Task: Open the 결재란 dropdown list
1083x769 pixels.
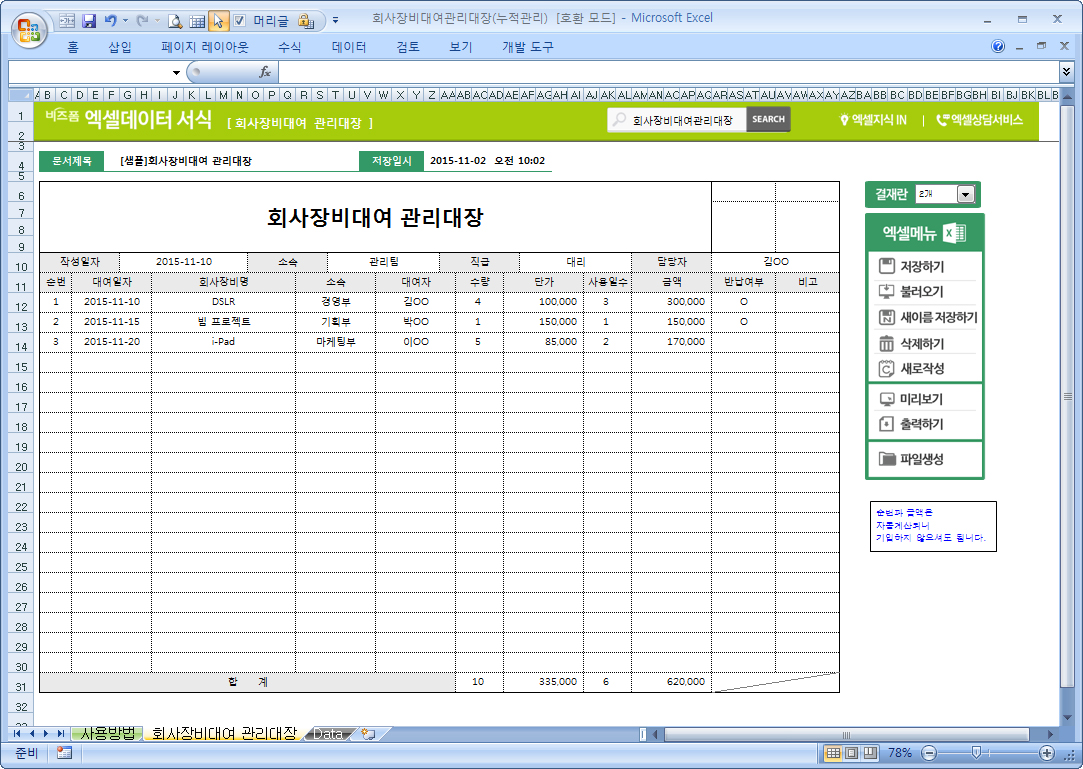Action: [x=965, y=195]
